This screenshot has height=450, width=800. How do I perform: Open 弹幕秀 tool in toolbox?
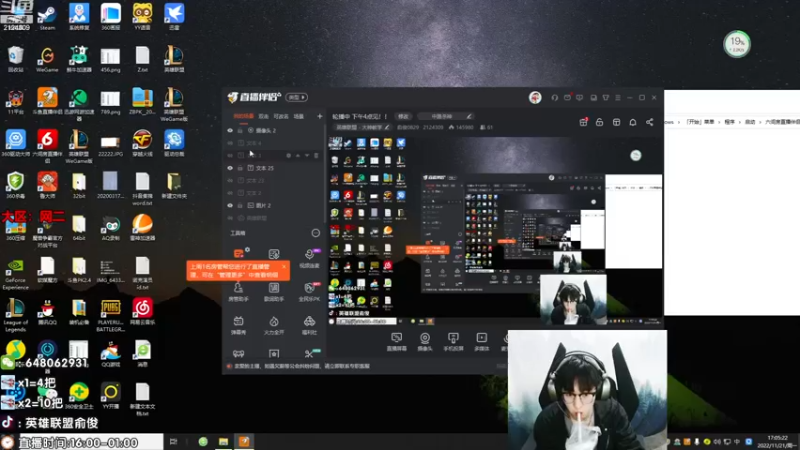pyautogui.click(x=238, y=324)
